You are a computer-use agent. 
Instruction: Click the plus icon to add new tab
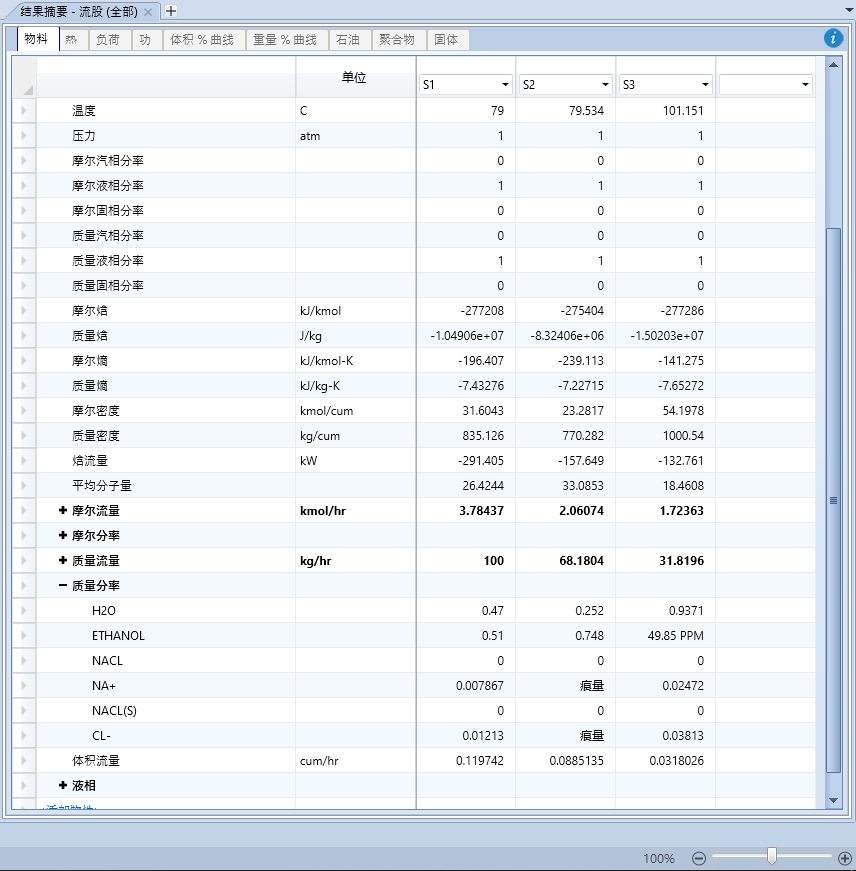171,11
